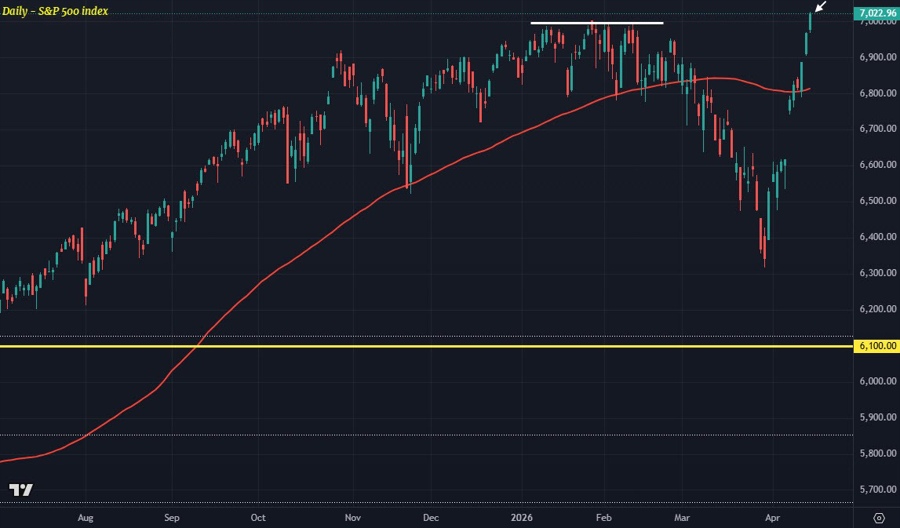The image size is (900, 528).
Task: Click the 6,900.00 price axis label
Action: point(878,57)
